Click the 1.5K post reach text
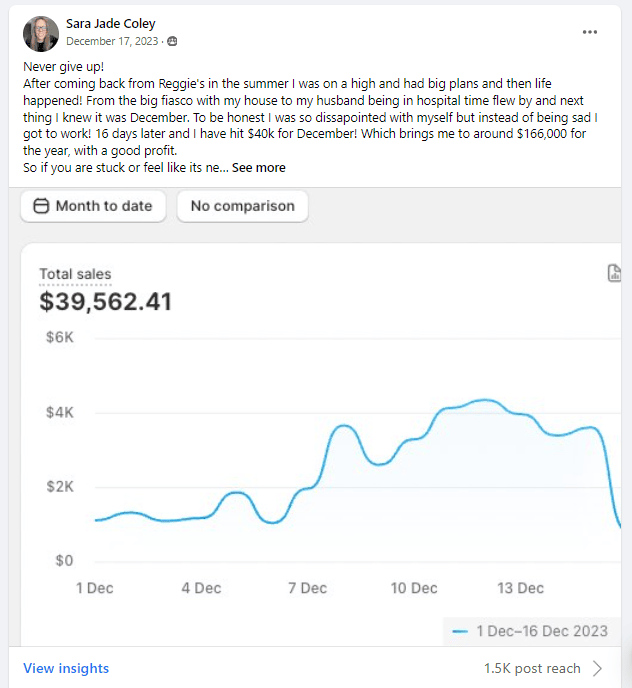This screenshot has height=688, width=632. [x=532, y=668]
